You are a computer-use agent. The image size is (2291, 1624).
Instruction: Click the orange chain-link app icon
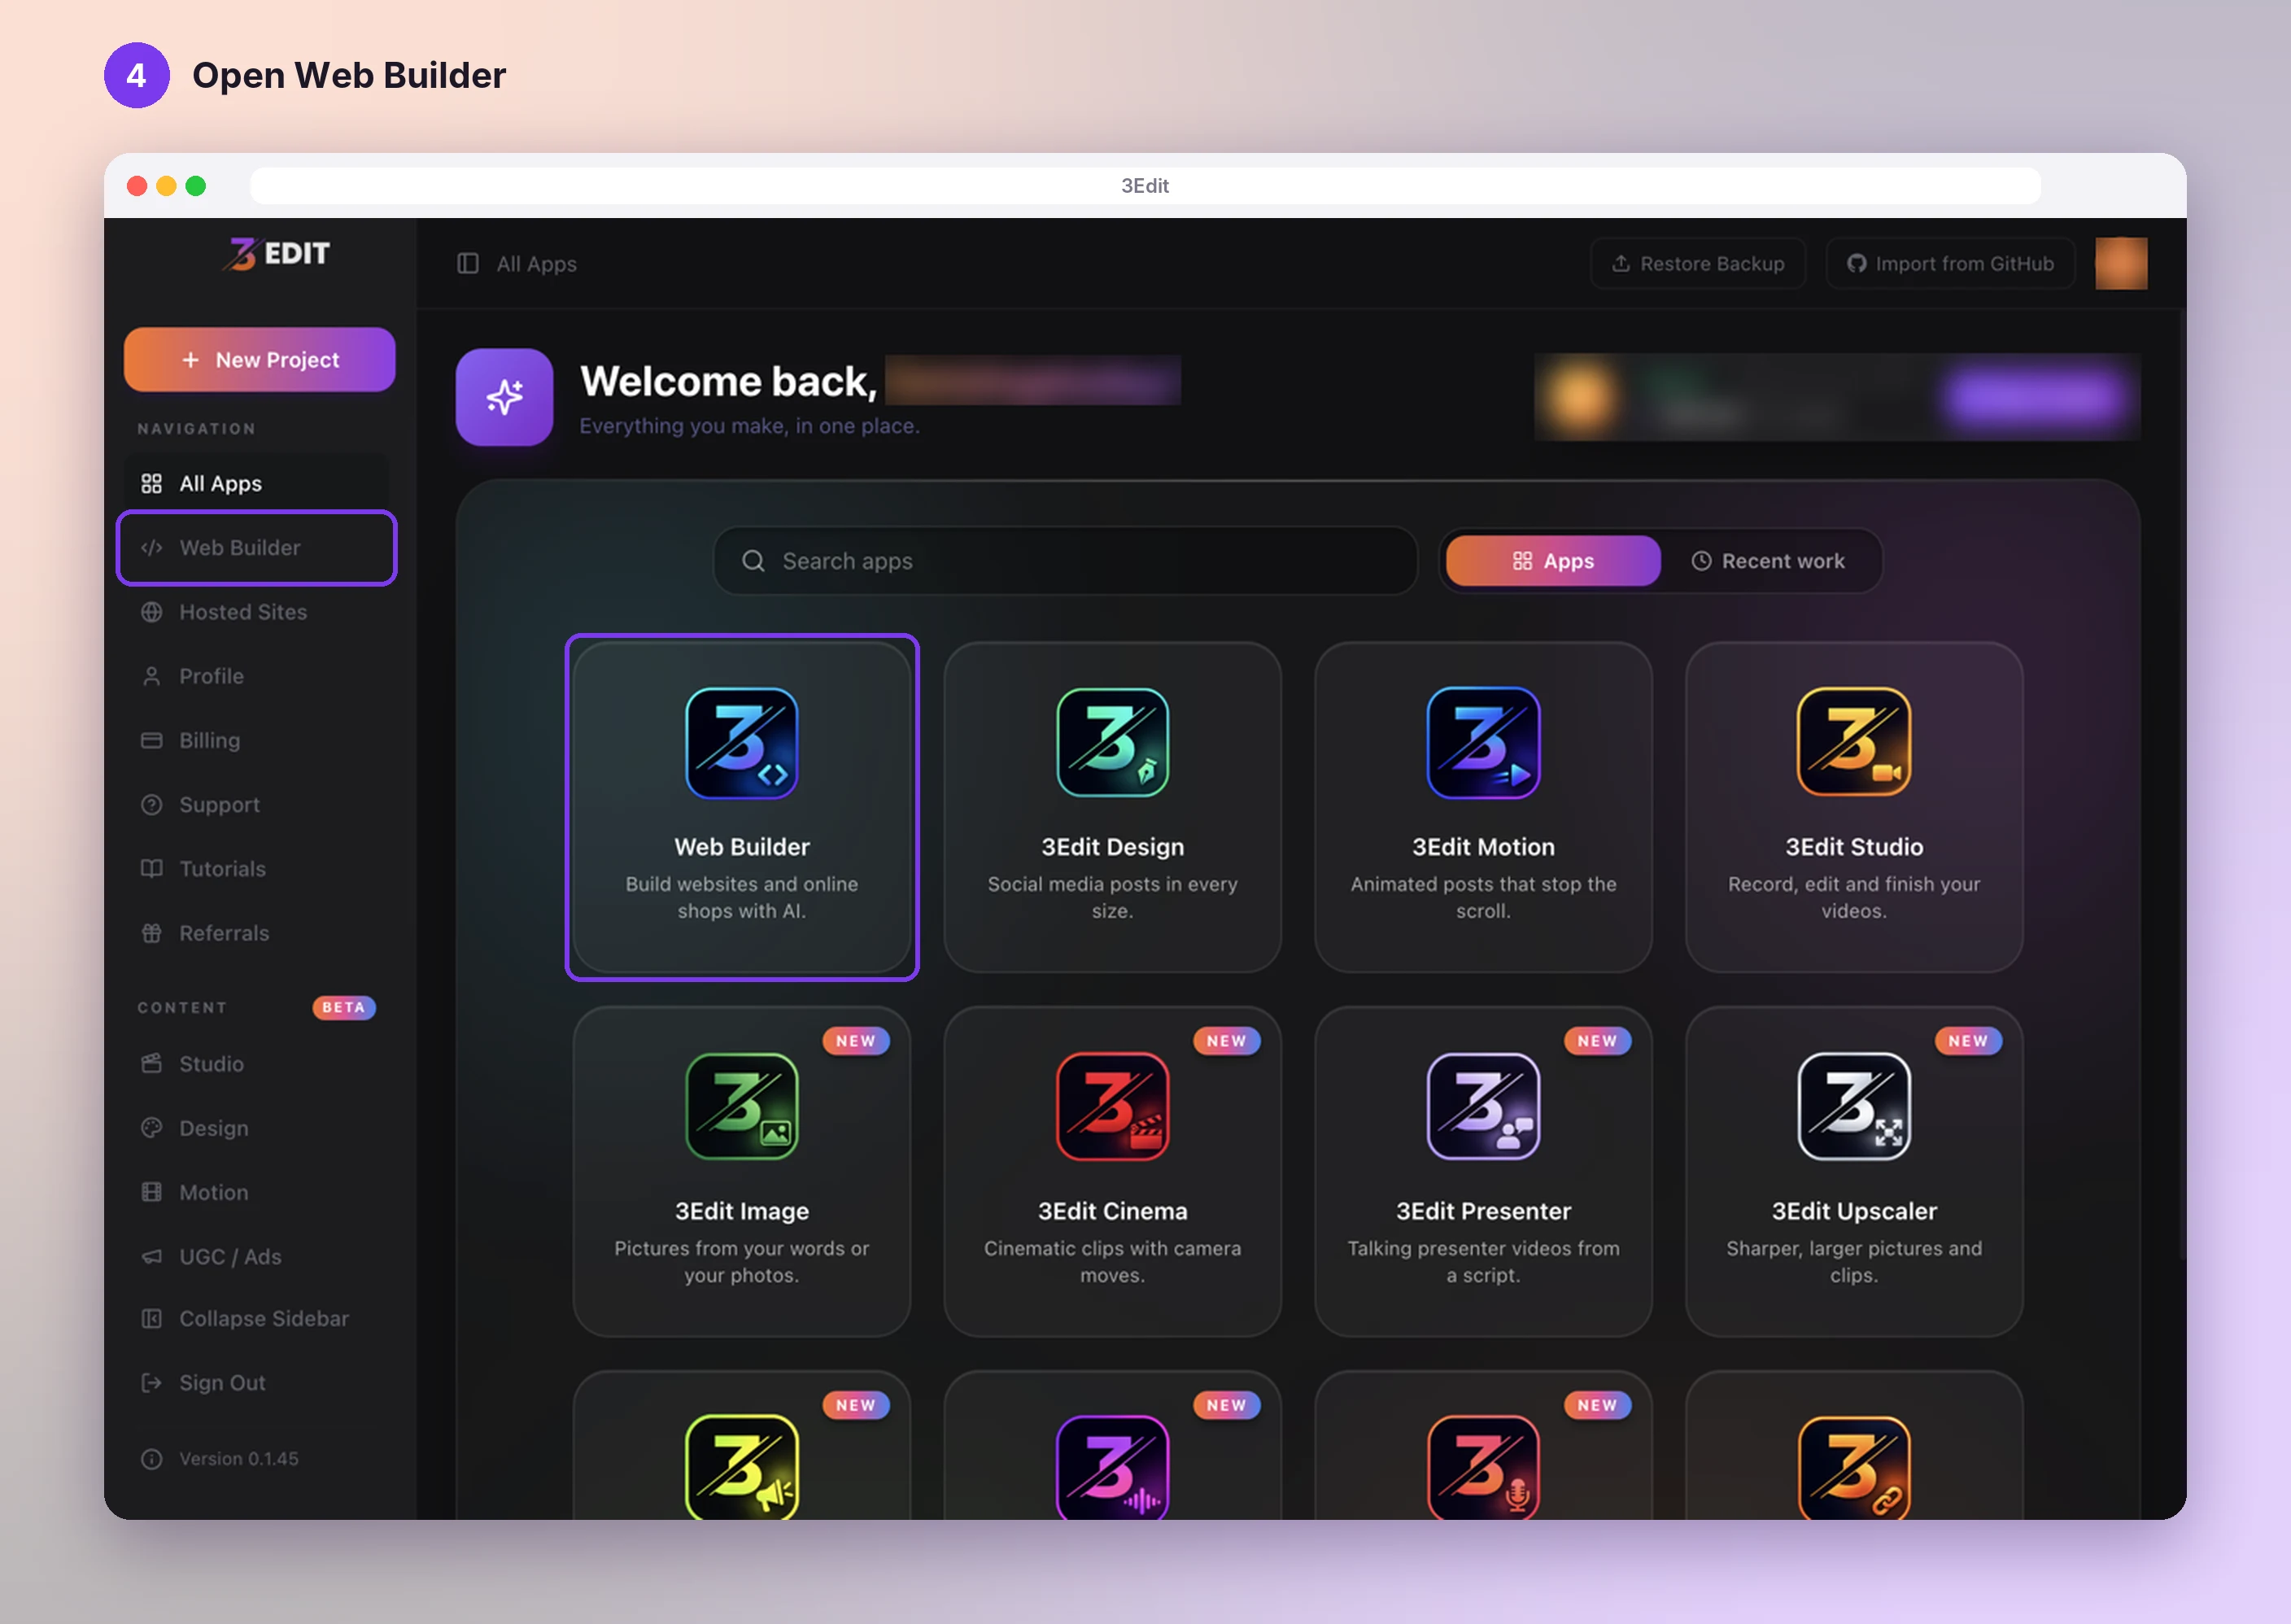pyautogui.click(x=1854, y=1466)
